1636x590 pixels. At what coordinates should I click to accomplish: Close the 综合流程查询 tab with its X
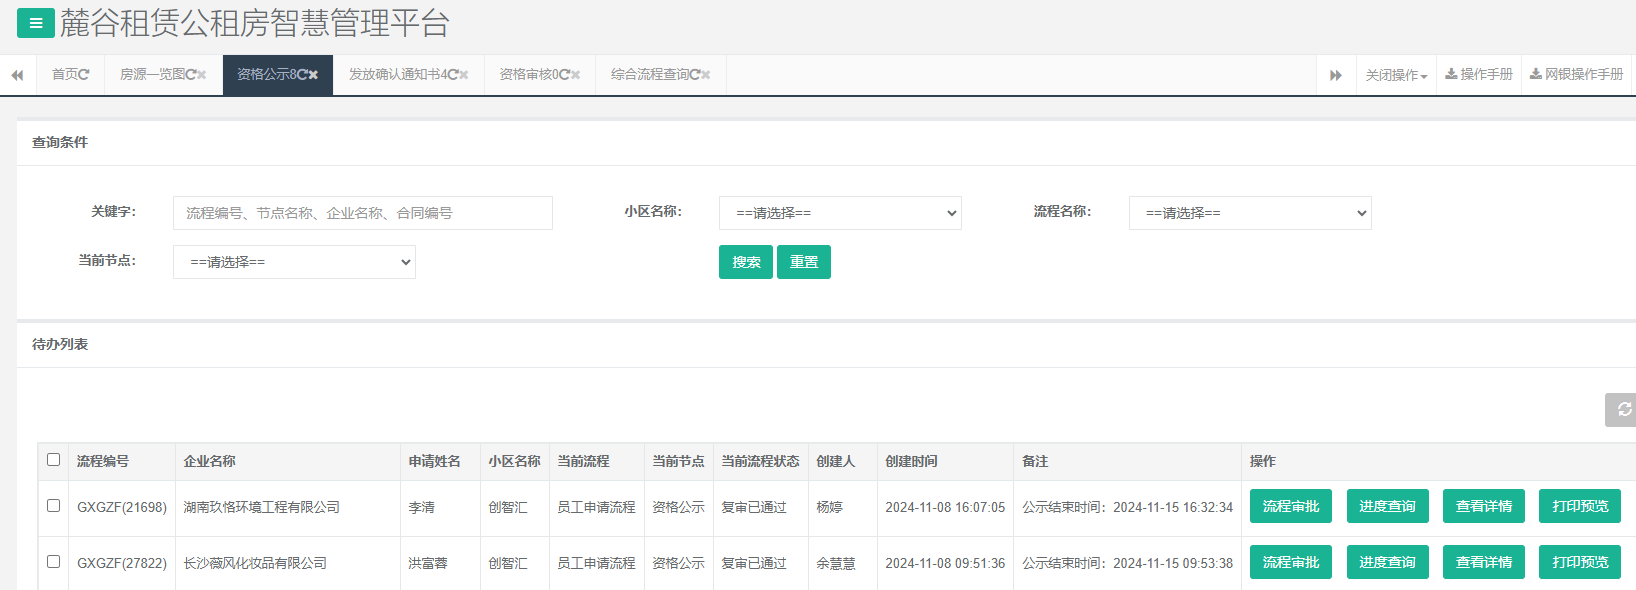click(x=706, y=75)
